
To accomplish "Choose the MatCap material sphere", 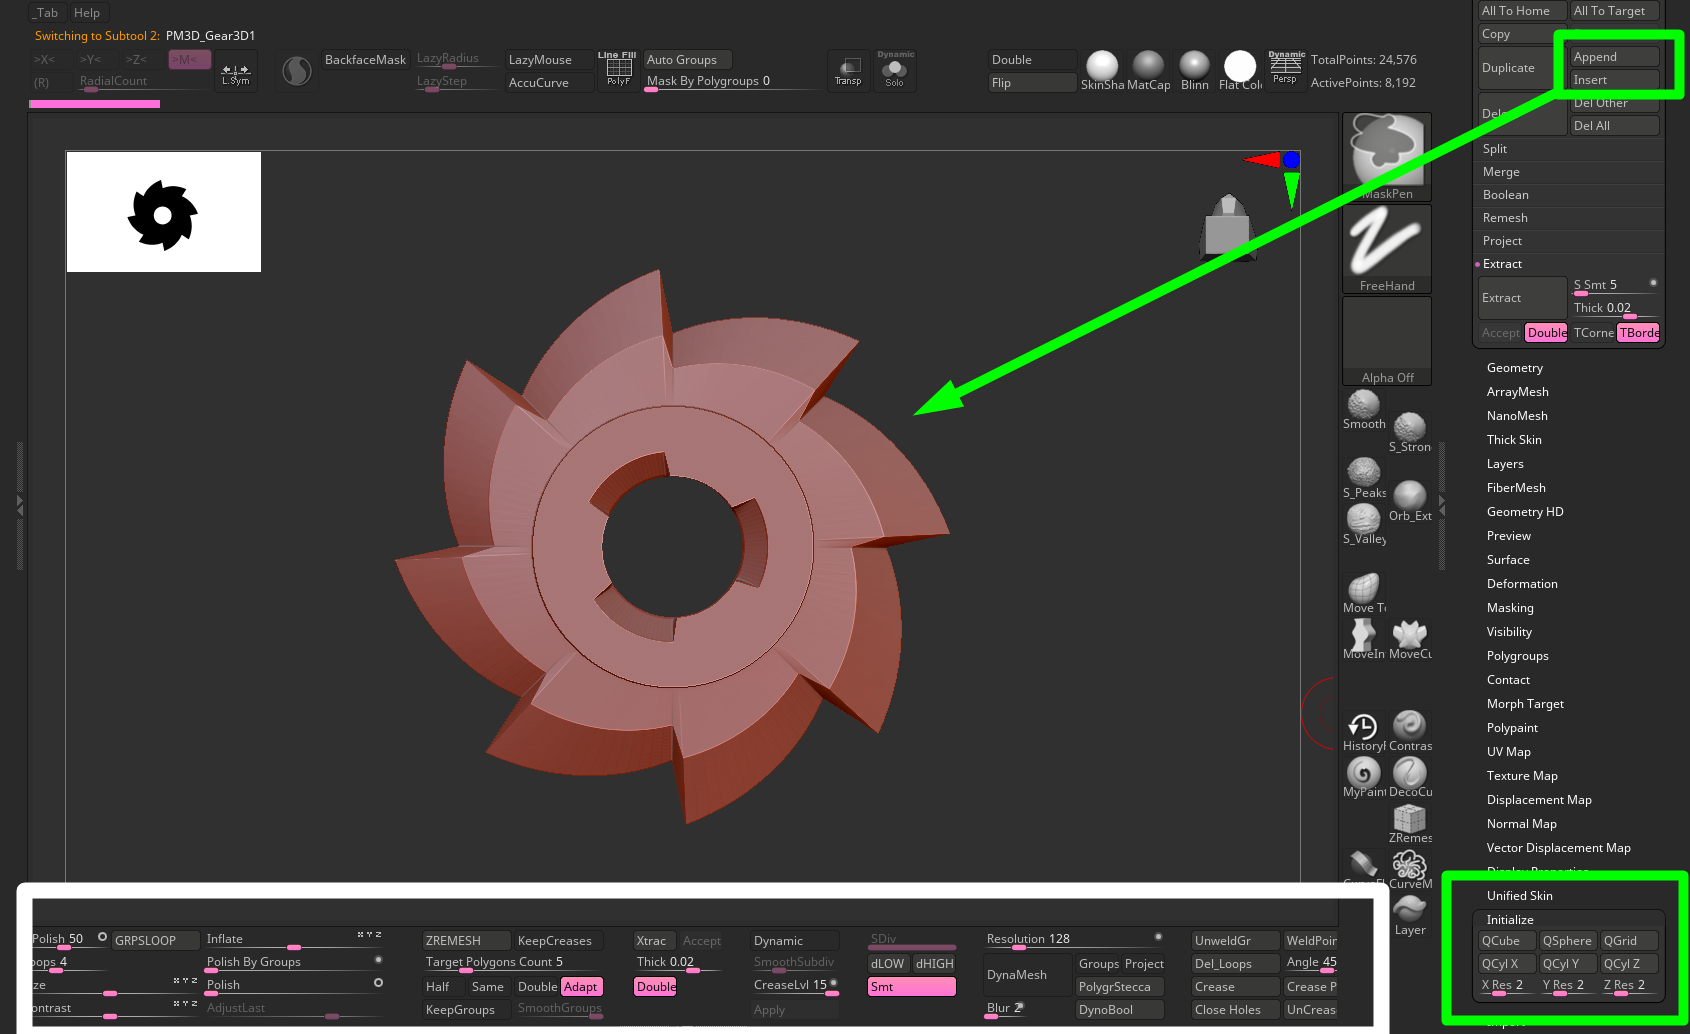I will [x=1148, y=67].
